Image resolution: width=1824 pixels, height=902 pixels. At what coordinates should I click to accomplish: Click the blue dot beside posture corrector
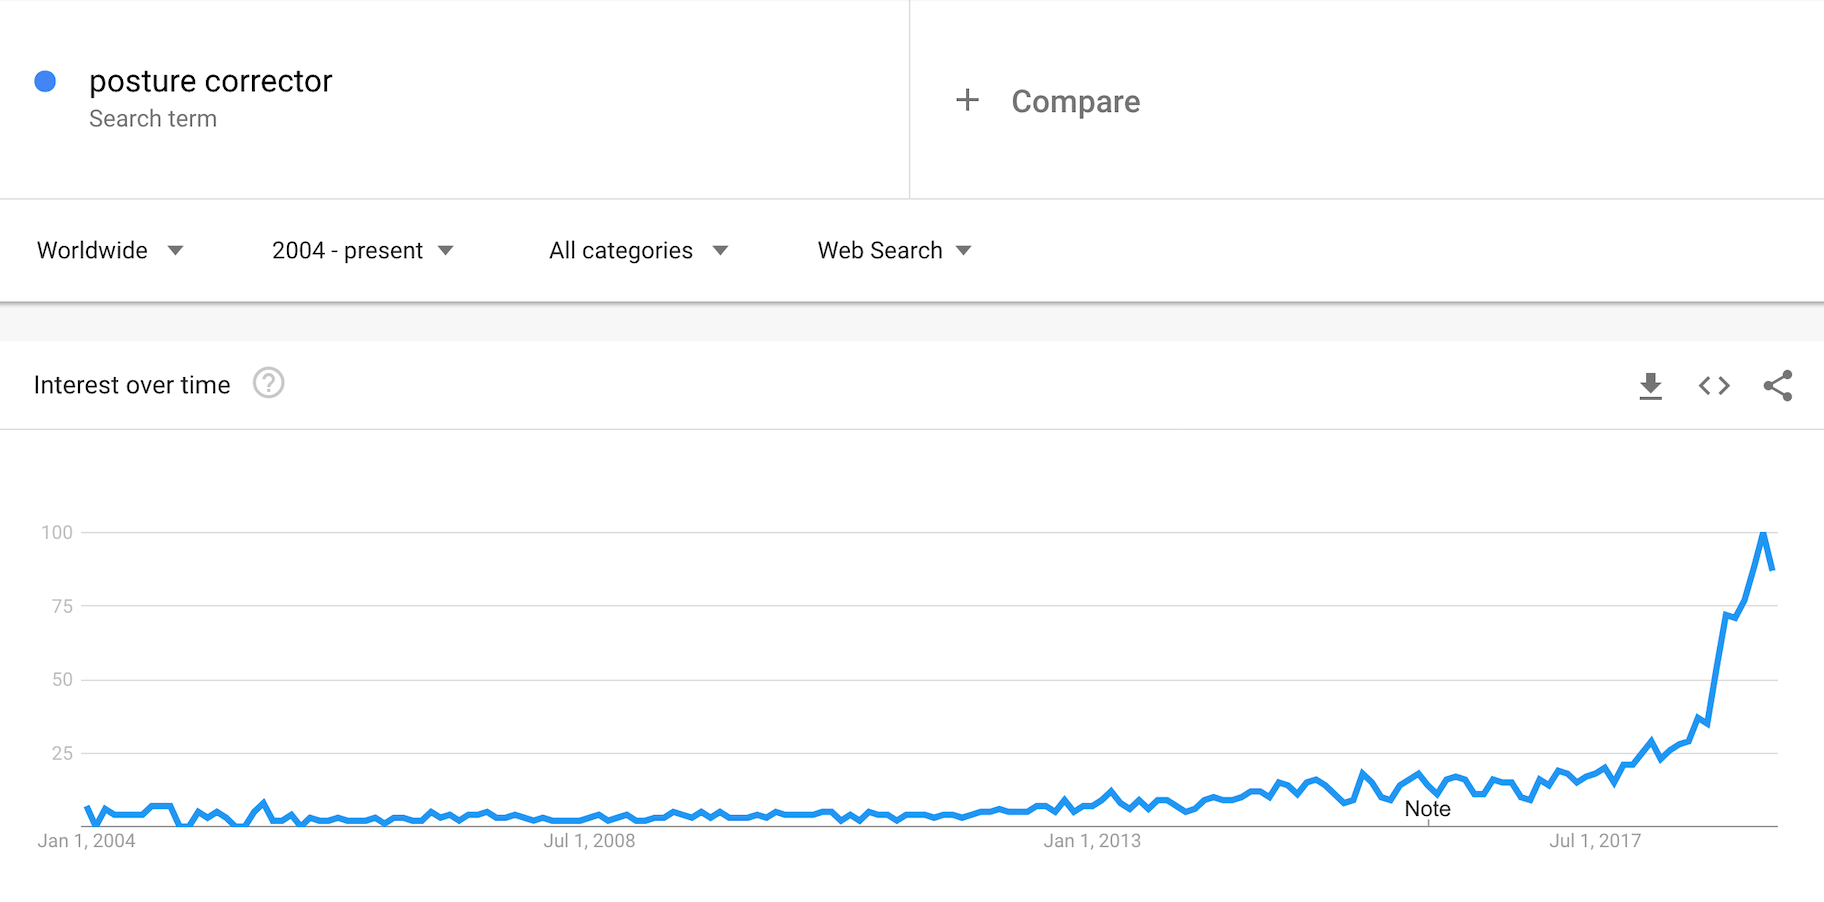tap(45, 81)
